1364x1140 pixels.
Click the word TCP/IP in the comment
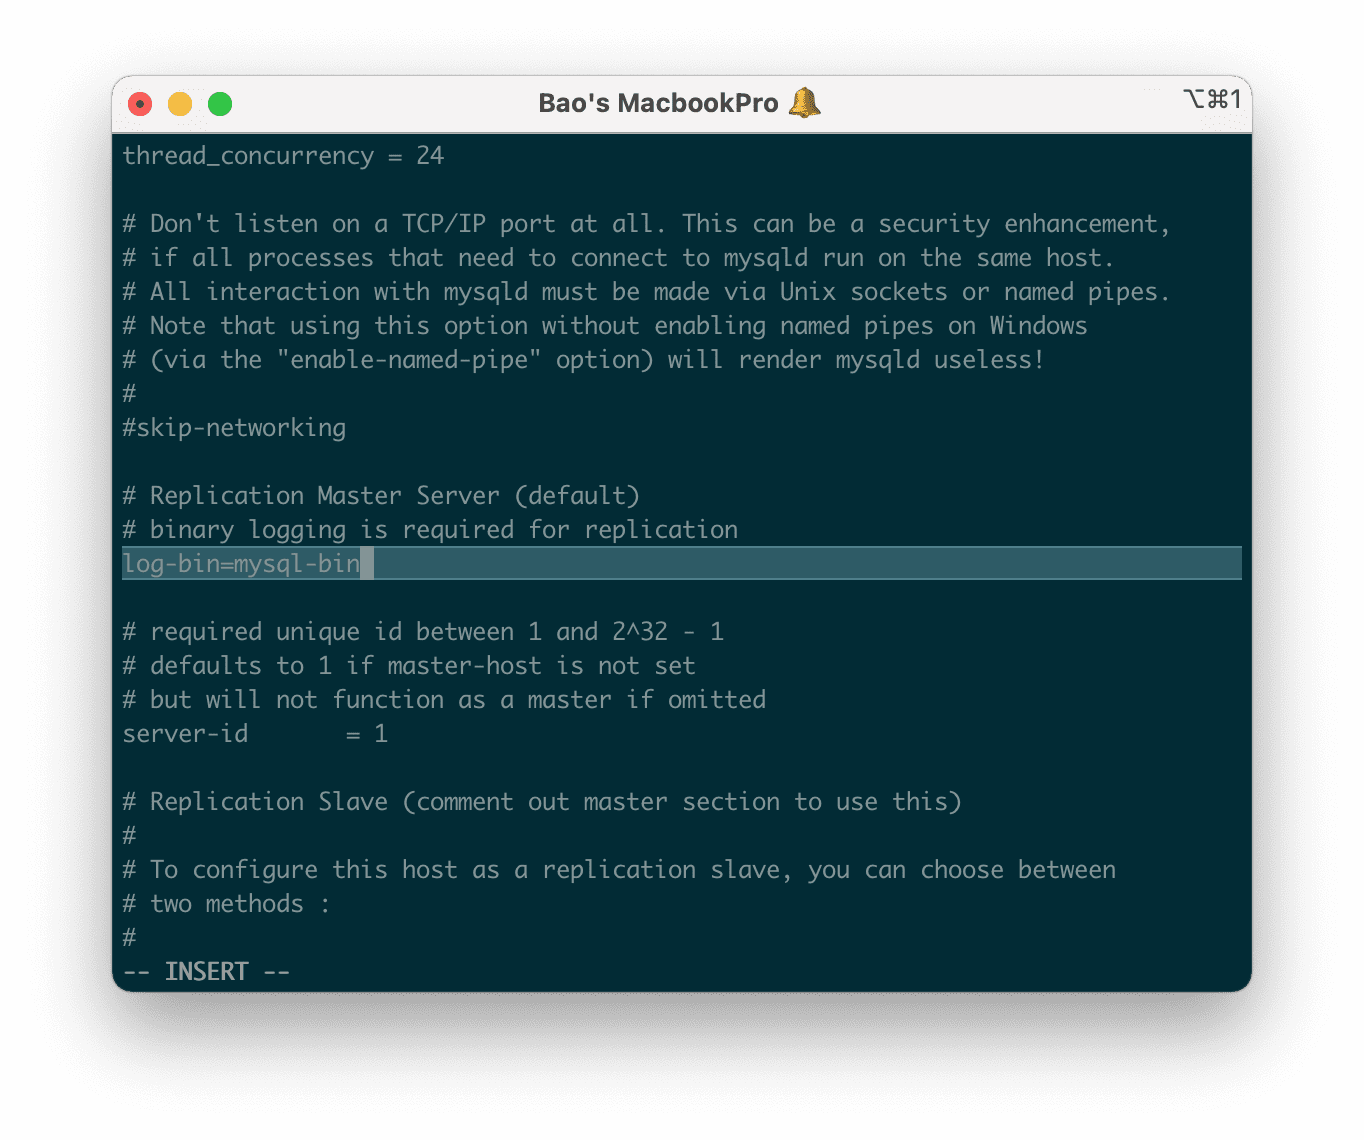click(x=444, y=224)
